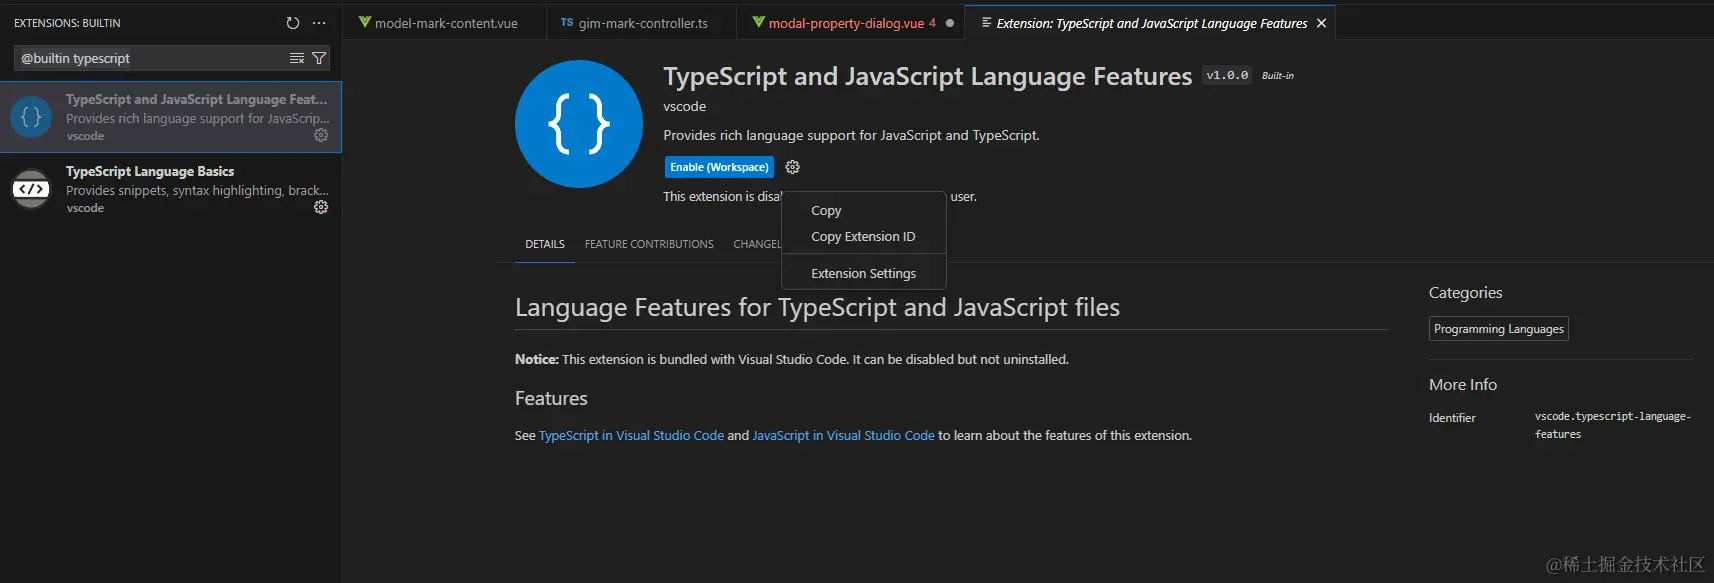The image size is (1714, 583).
Task: Switch to the Feature Contributions tab
Action: tap(649, 244)
